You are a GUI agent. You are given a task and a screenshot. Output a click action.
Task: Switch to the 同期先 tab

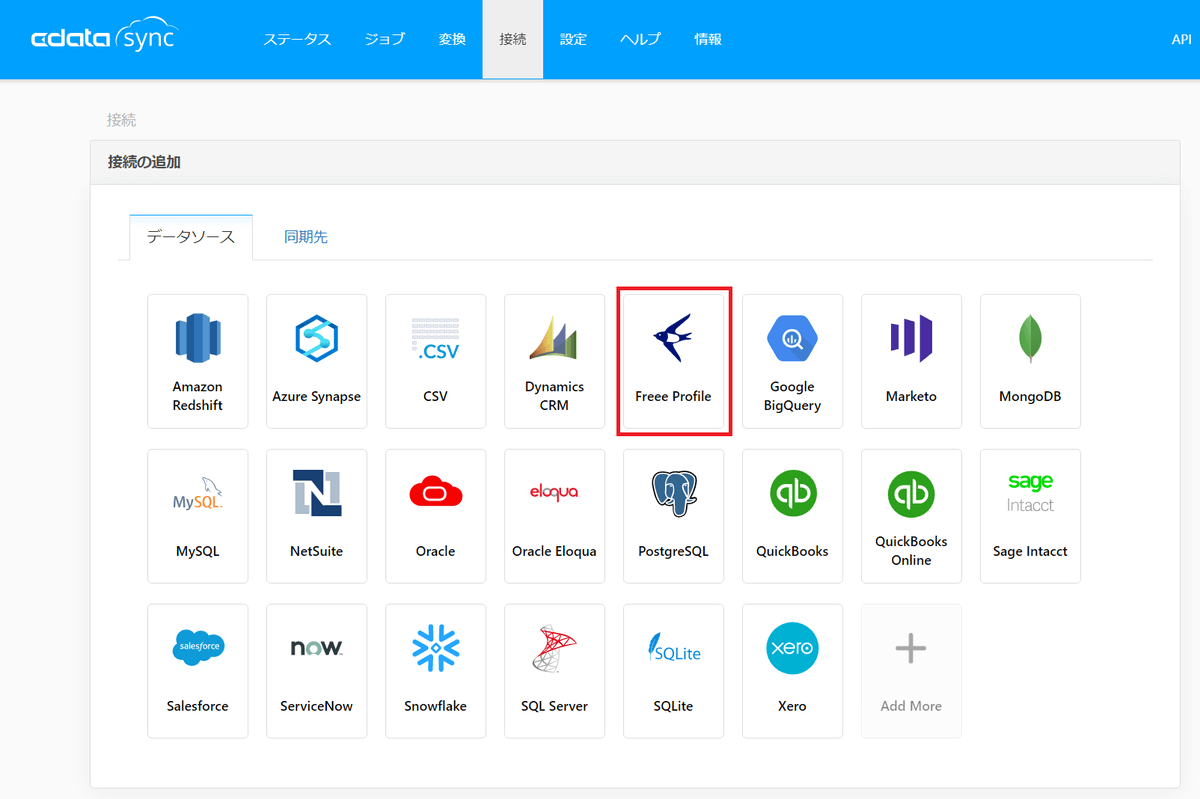pyautogui.click(x=305, y=237)
